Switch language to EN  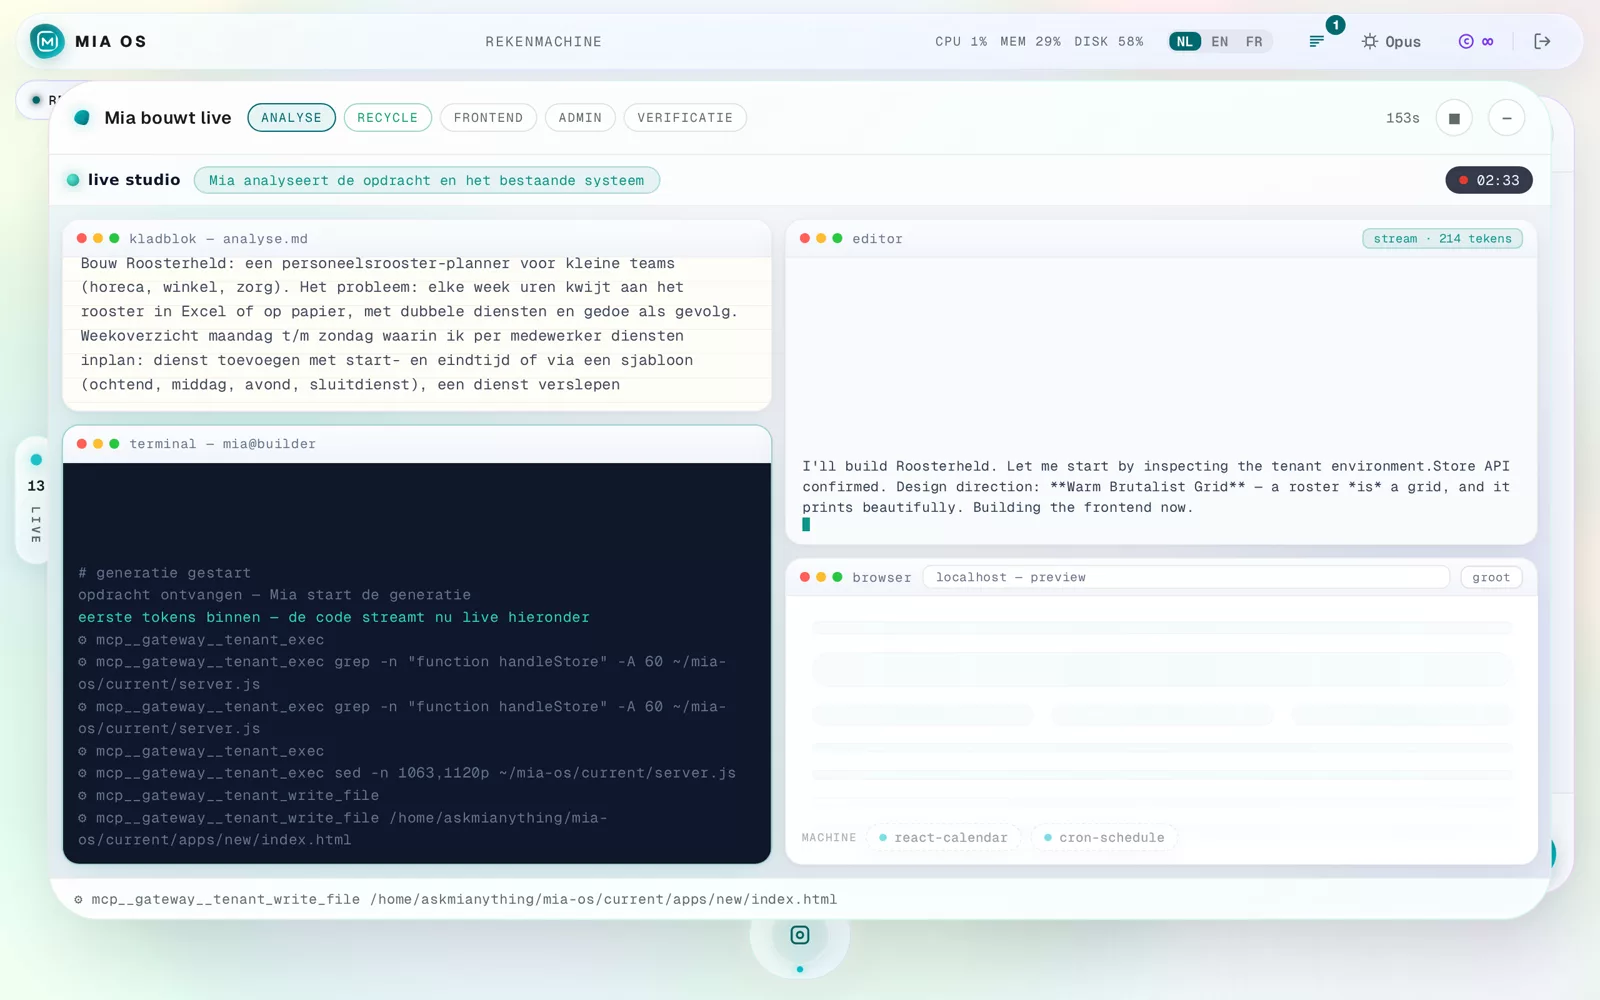1220,41
